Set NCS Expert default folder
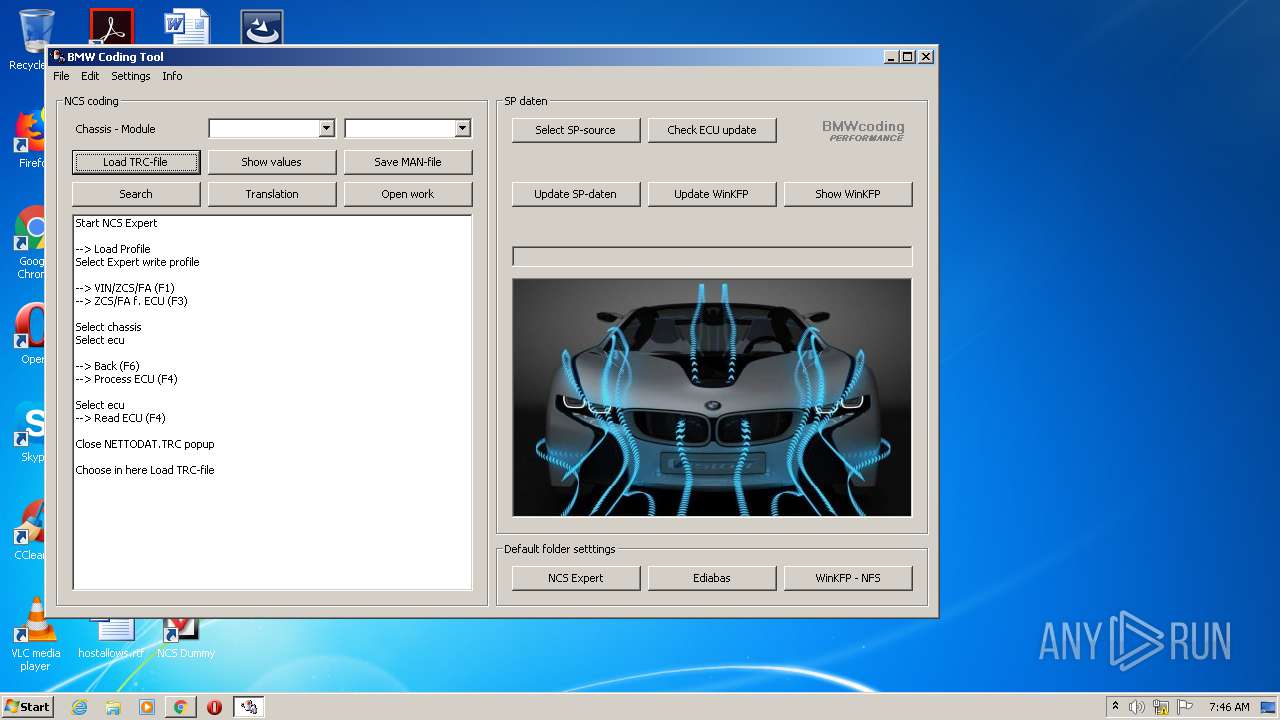 (576, 578)
